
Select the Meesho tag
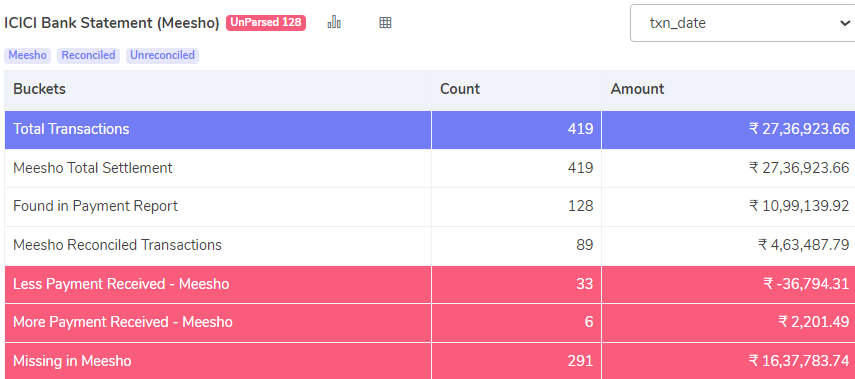(27, 56)
